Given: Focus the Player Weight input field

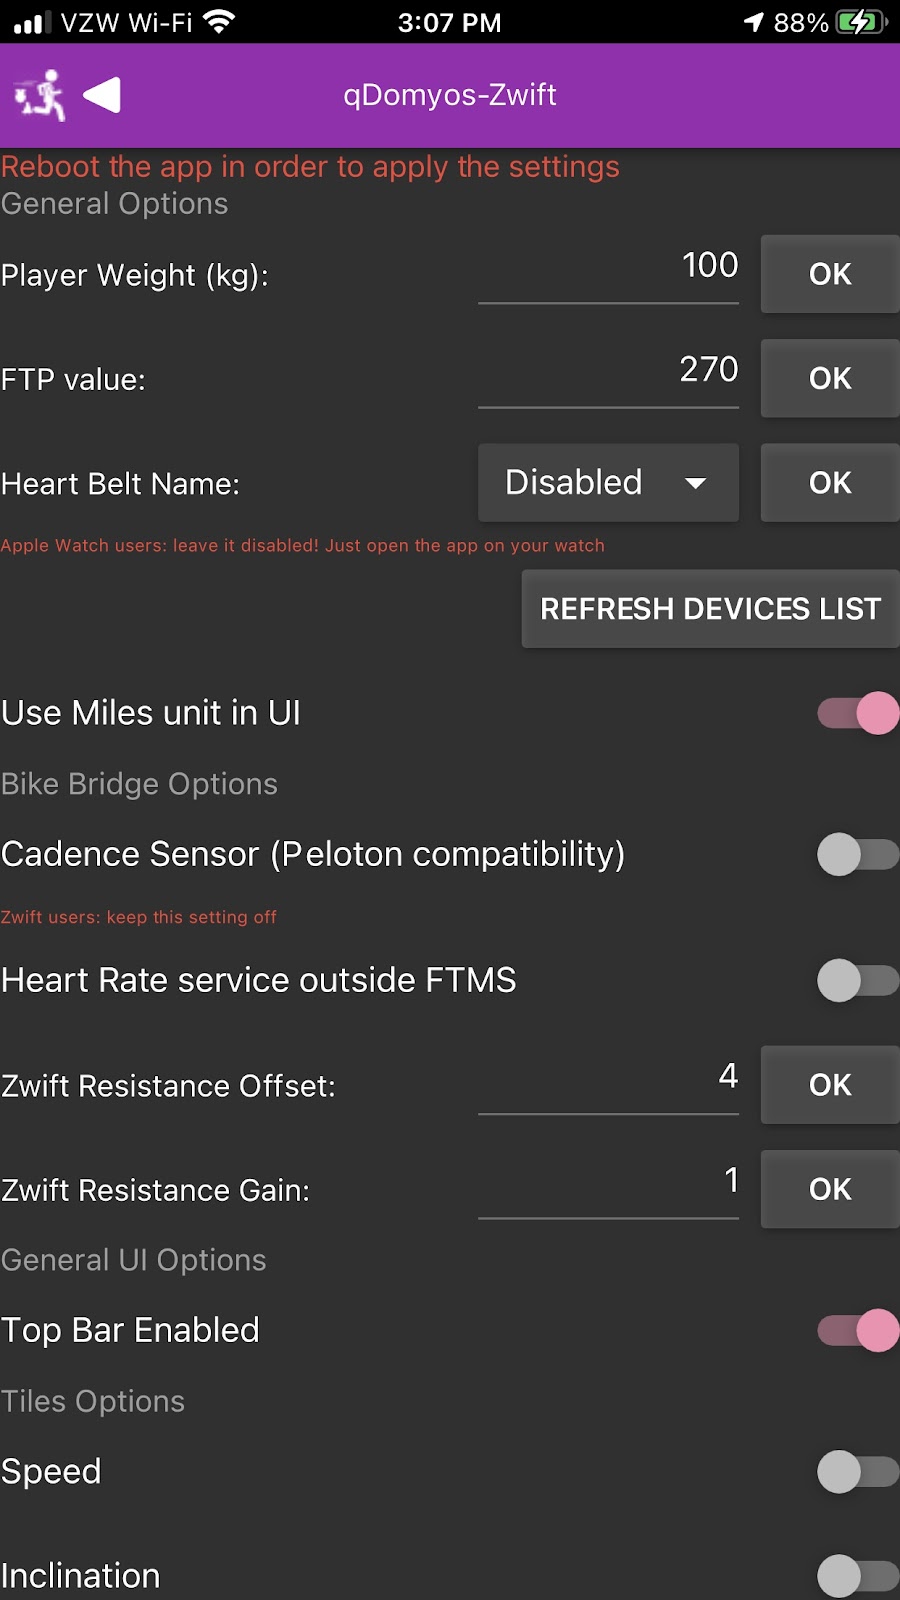Looking at the screenshot, I should (x=608, y=268).
